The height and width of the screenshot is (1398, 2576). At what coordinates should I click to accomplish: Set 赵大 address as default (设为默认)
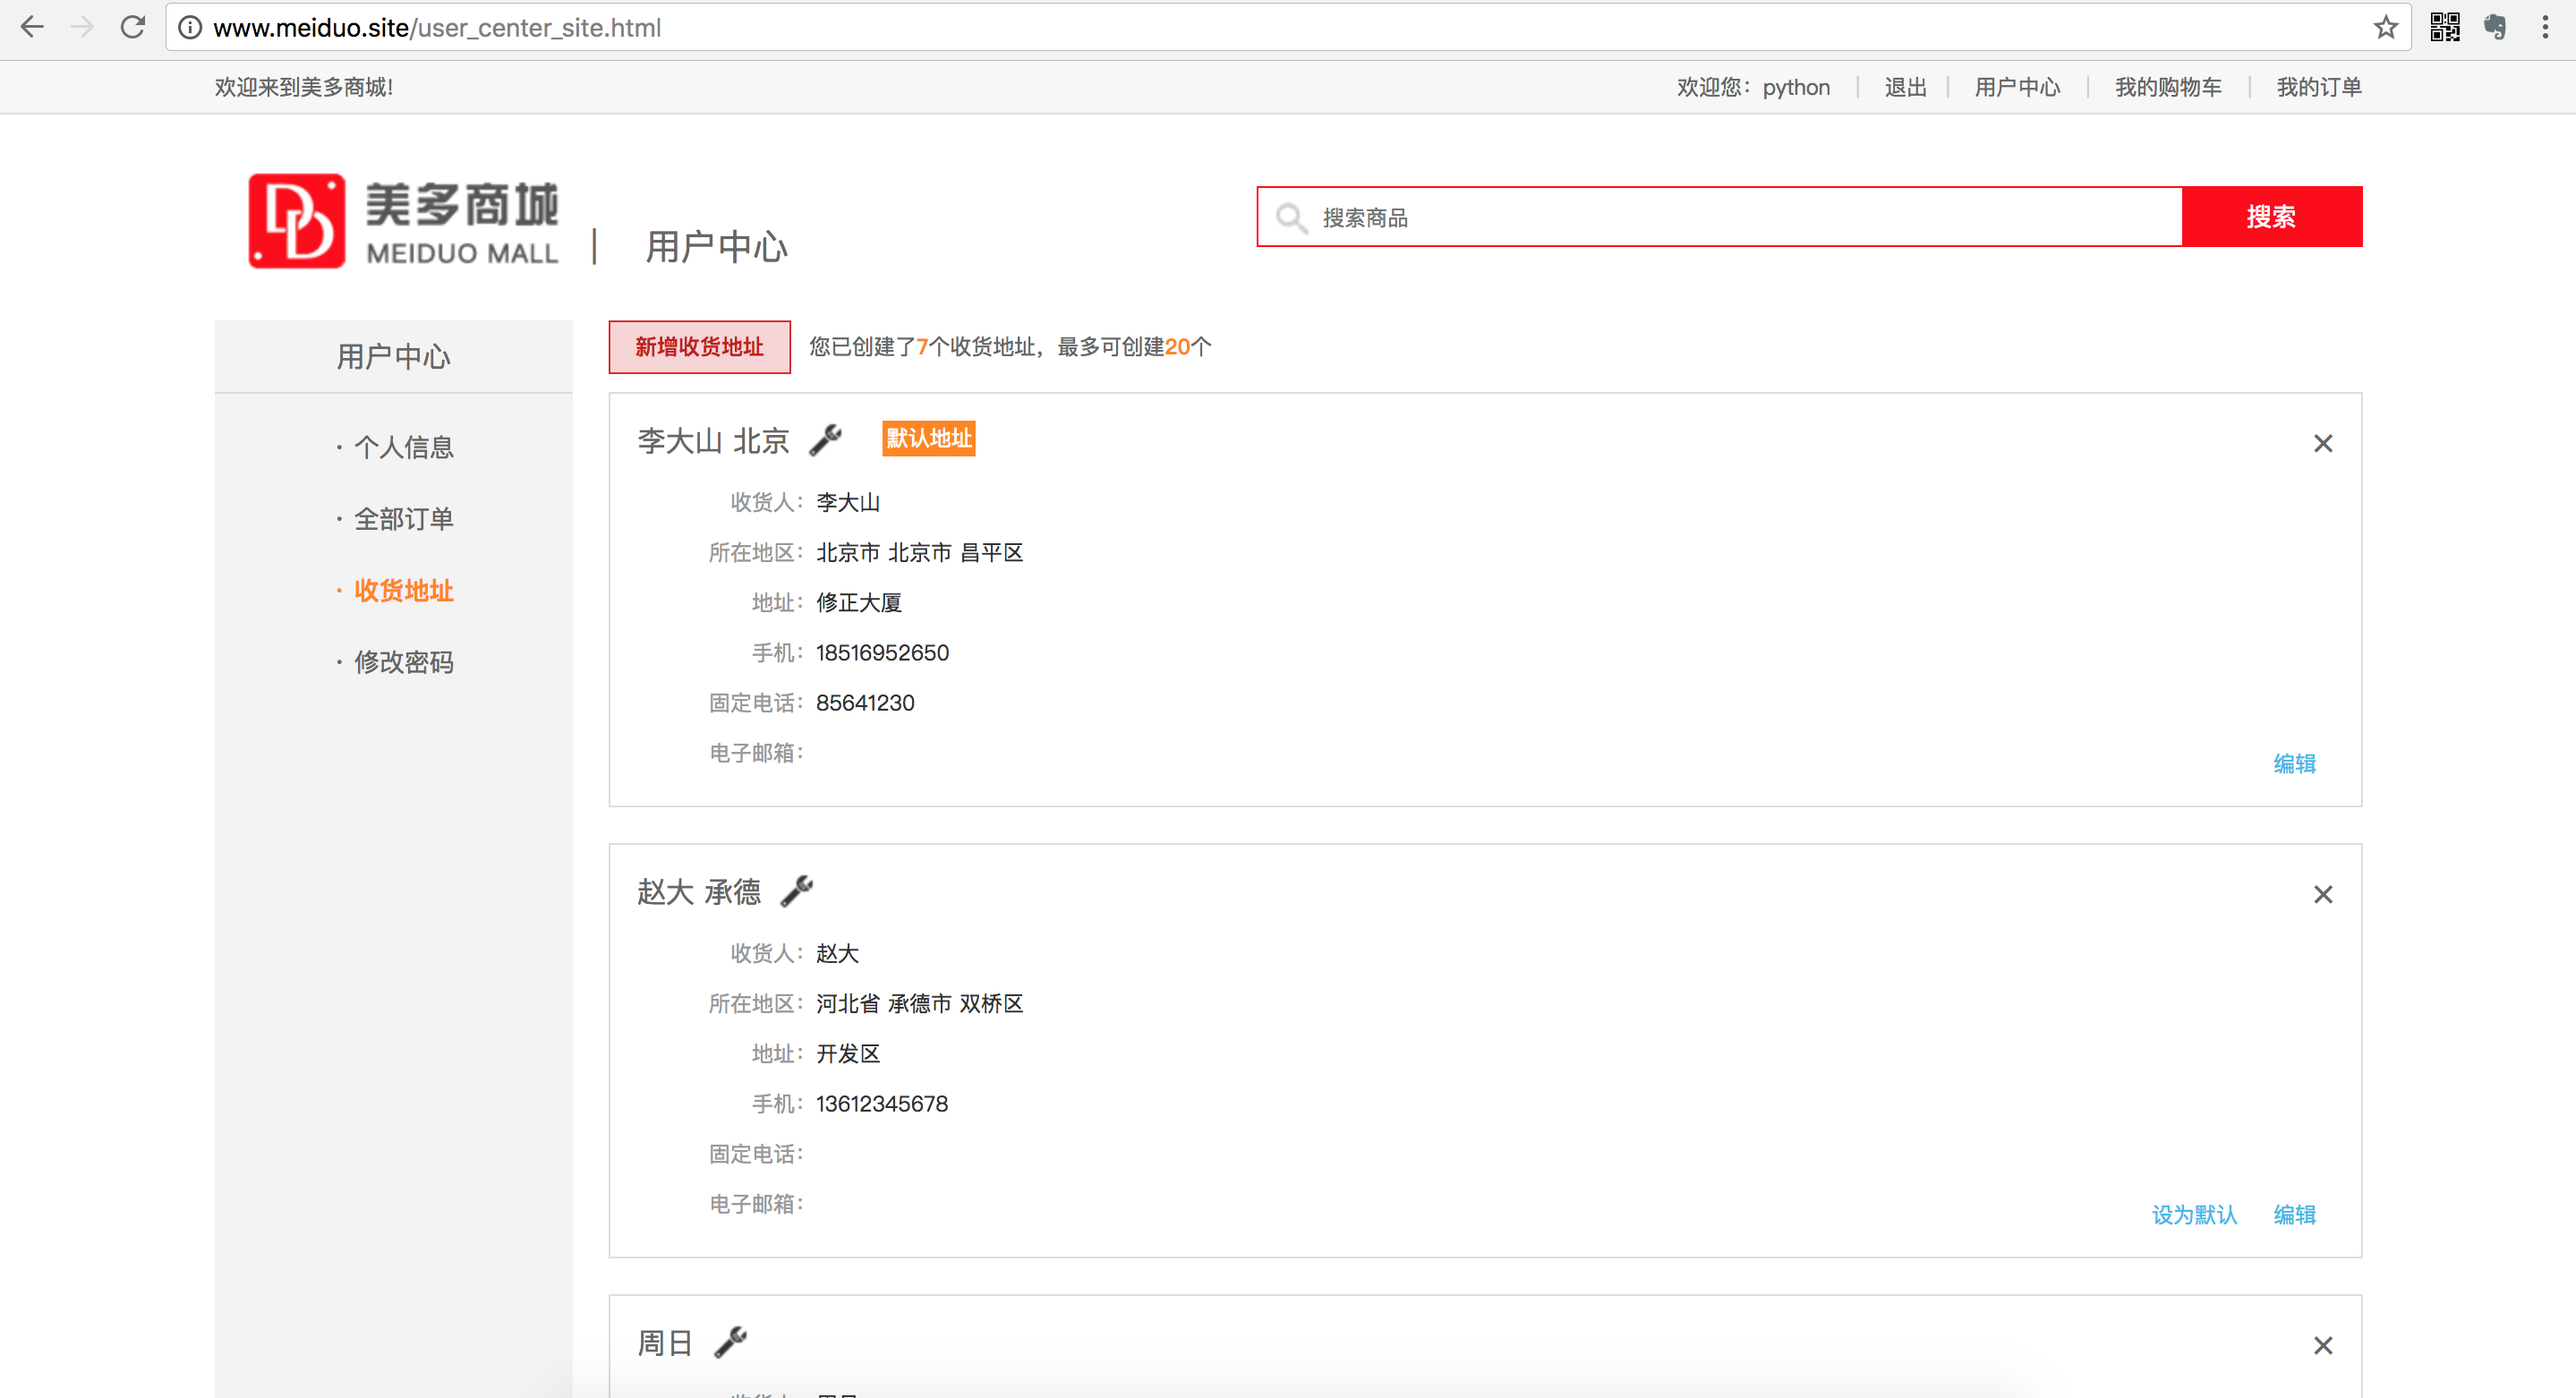tap(2194, 1215)
